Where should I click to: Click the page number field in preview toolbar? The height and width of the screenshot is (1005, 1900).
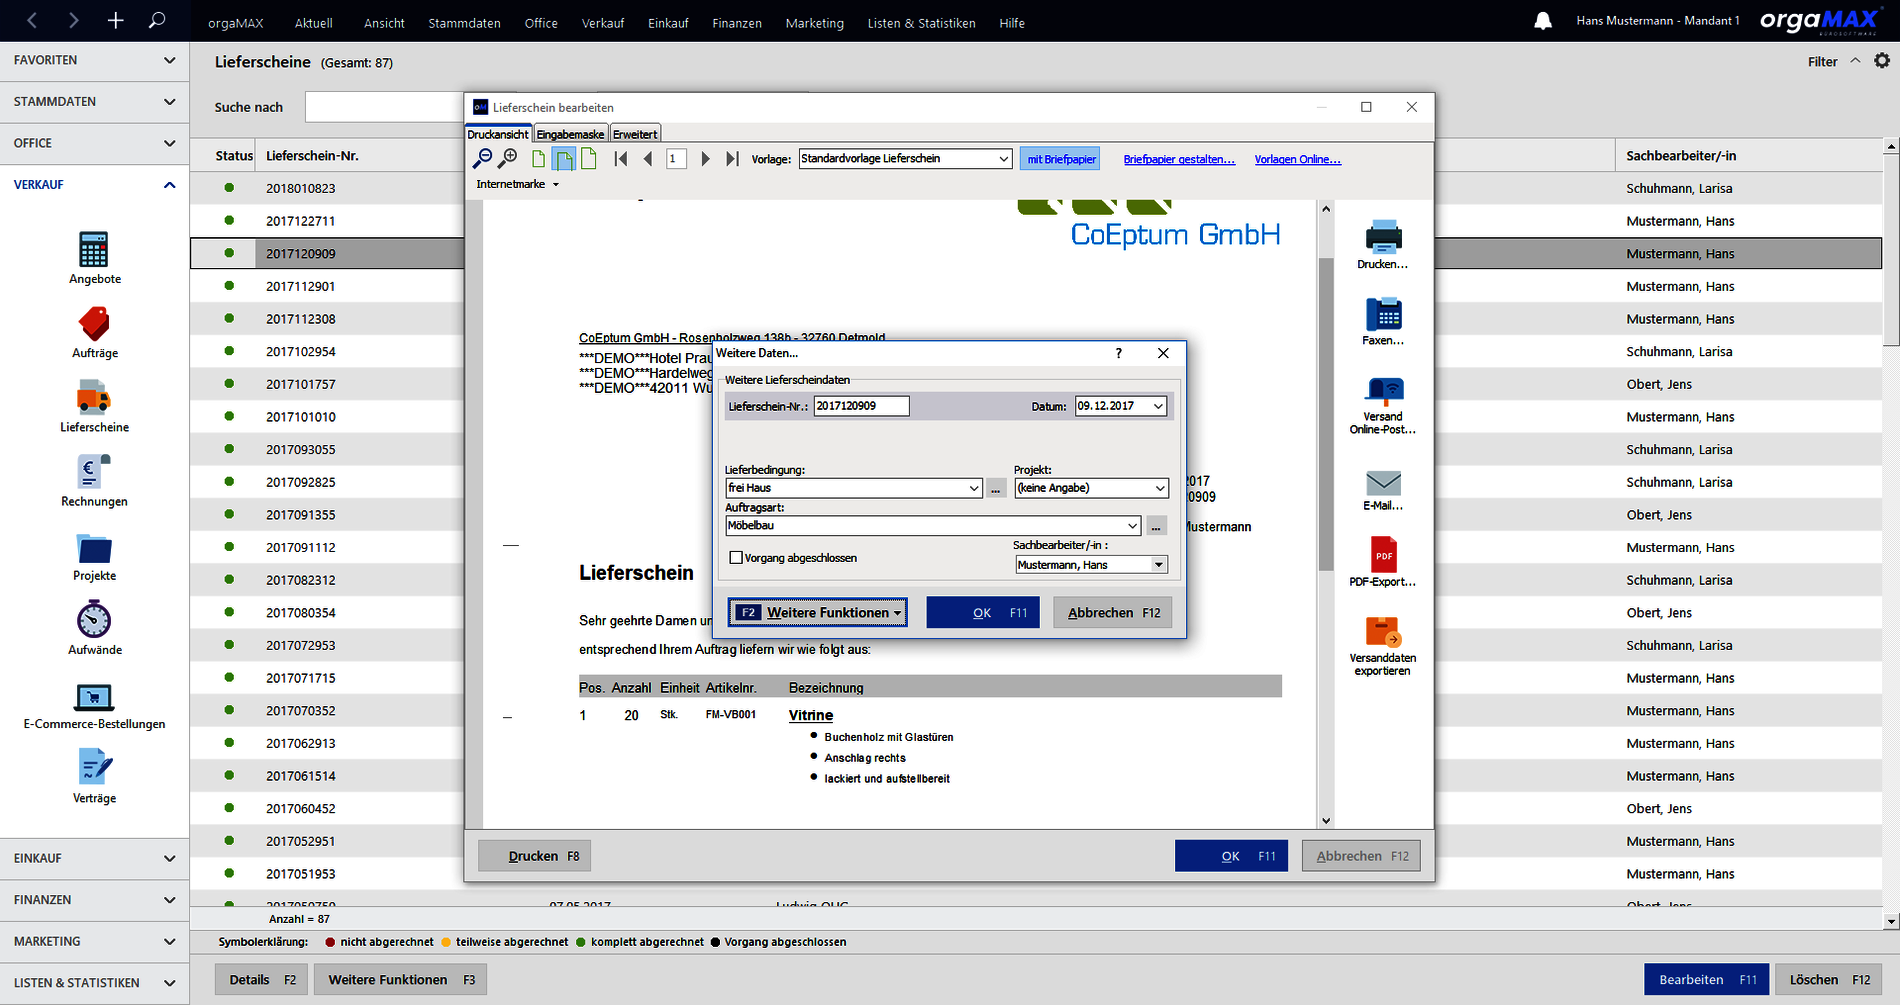click(676, 159)
